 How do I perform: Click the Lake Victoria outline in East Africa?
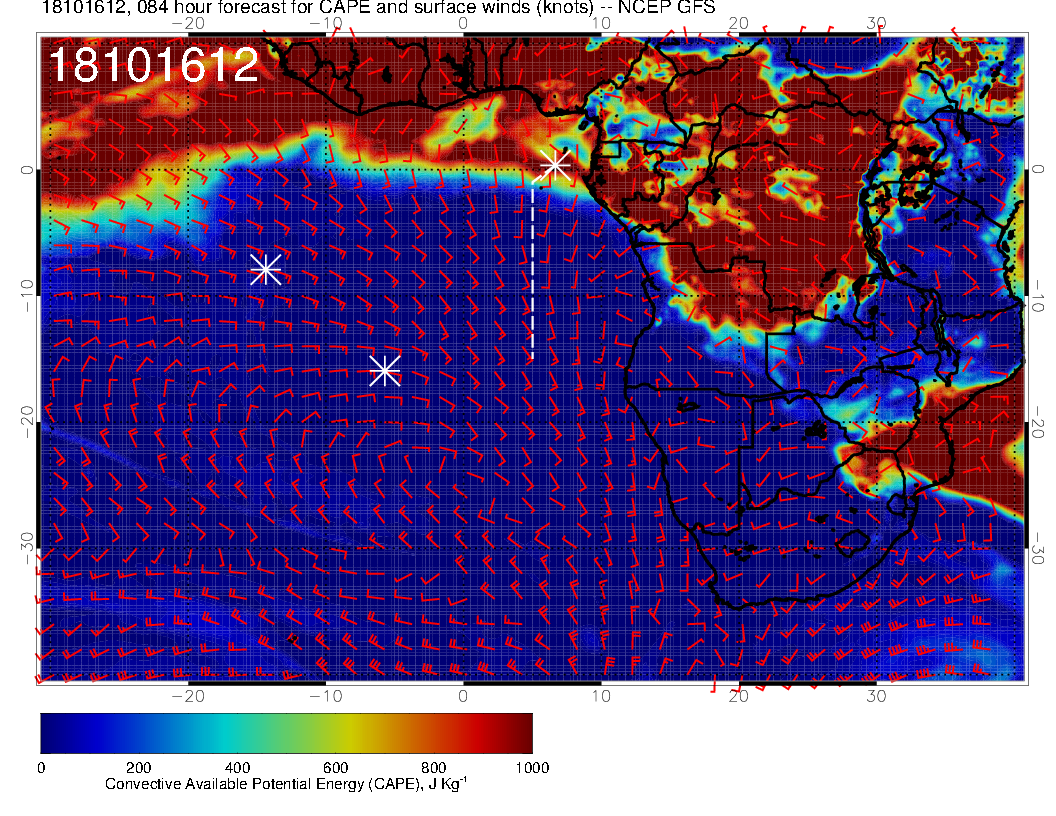(x=915, y=186)
